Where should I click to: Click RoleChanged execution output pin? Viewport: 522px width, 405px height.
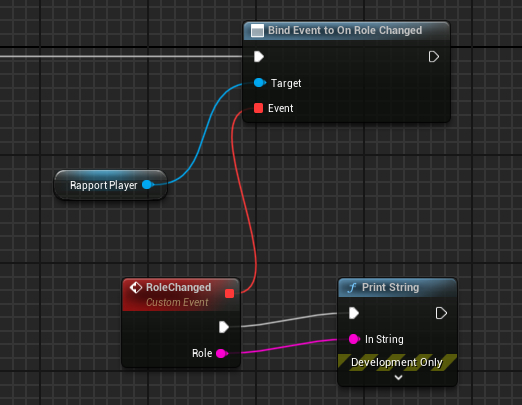(x=224, y=327)
